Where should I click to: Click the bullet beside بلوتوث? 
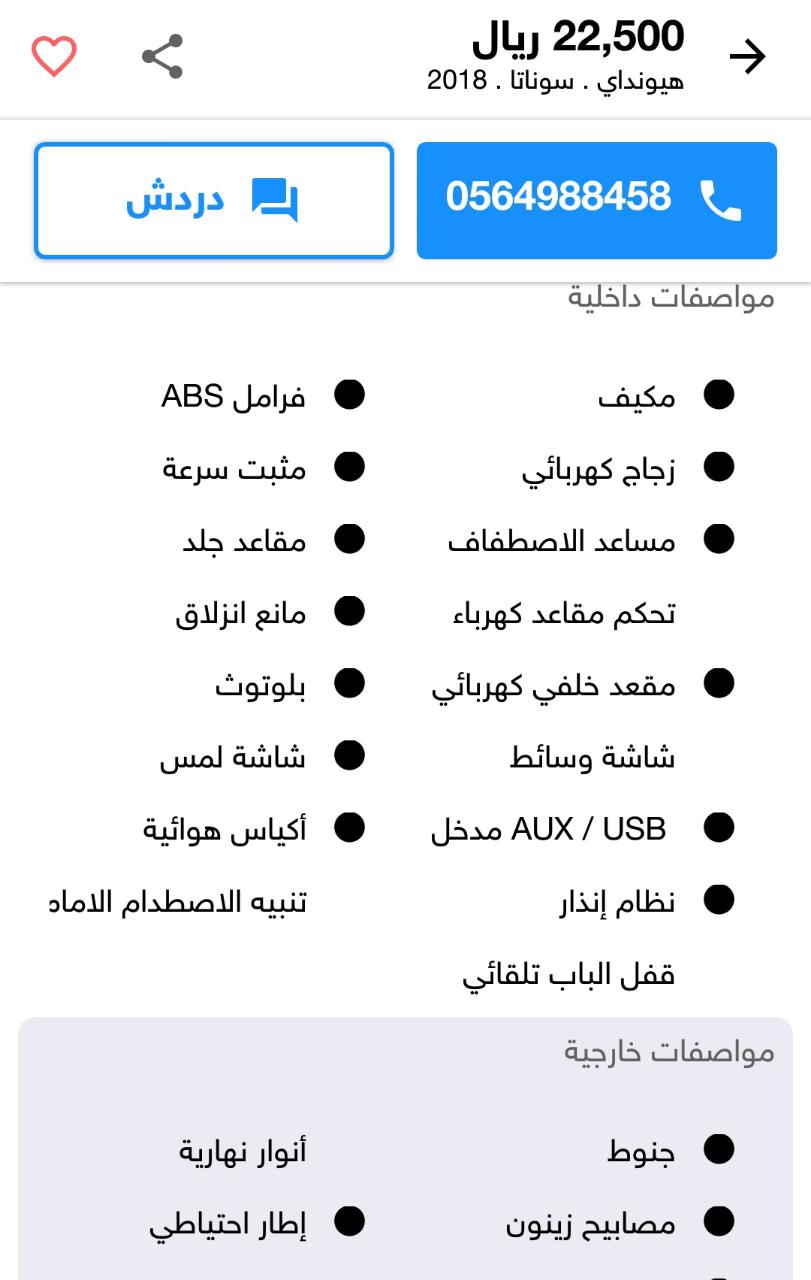(x=349, y=684)
